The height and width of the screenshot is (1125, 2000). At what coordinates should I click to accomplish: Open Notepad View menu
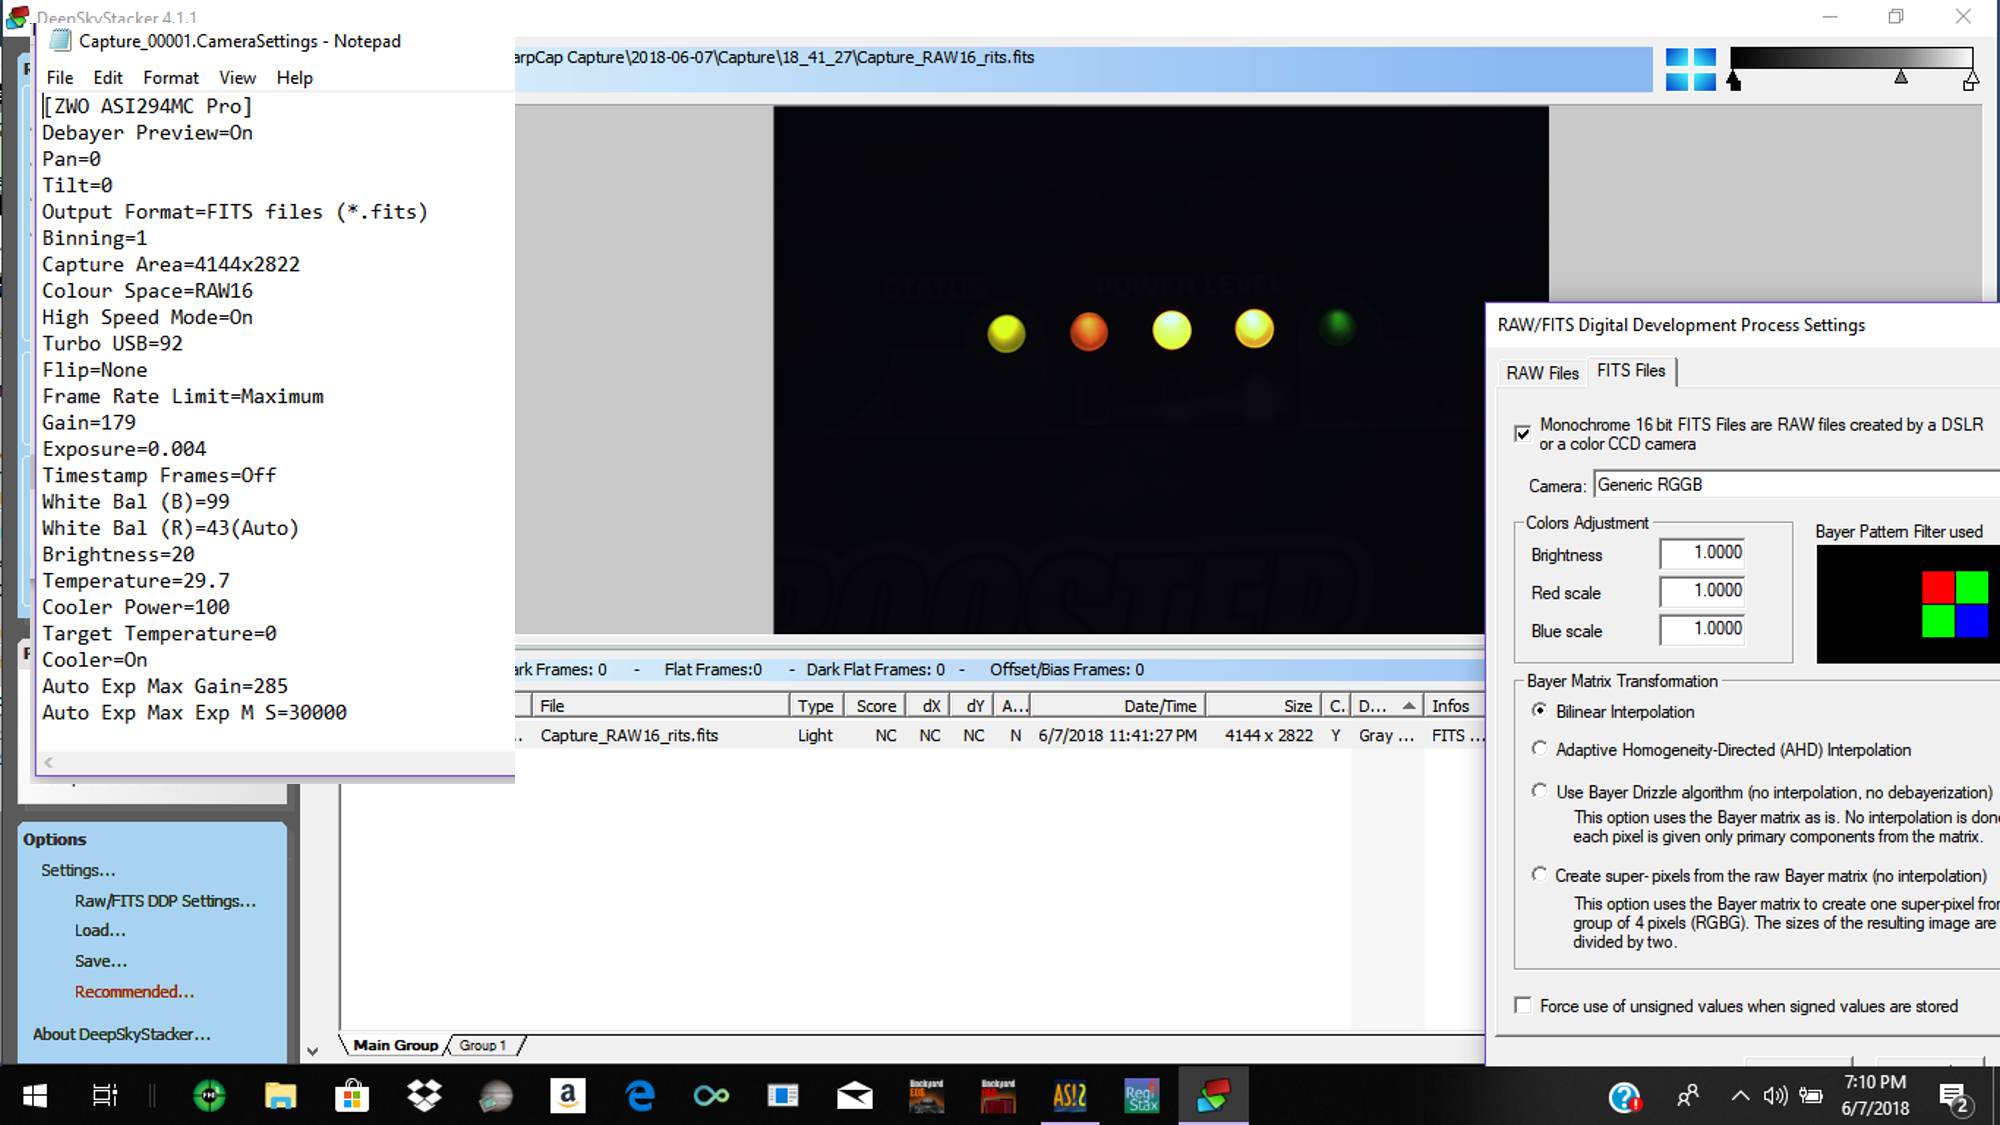237,77
